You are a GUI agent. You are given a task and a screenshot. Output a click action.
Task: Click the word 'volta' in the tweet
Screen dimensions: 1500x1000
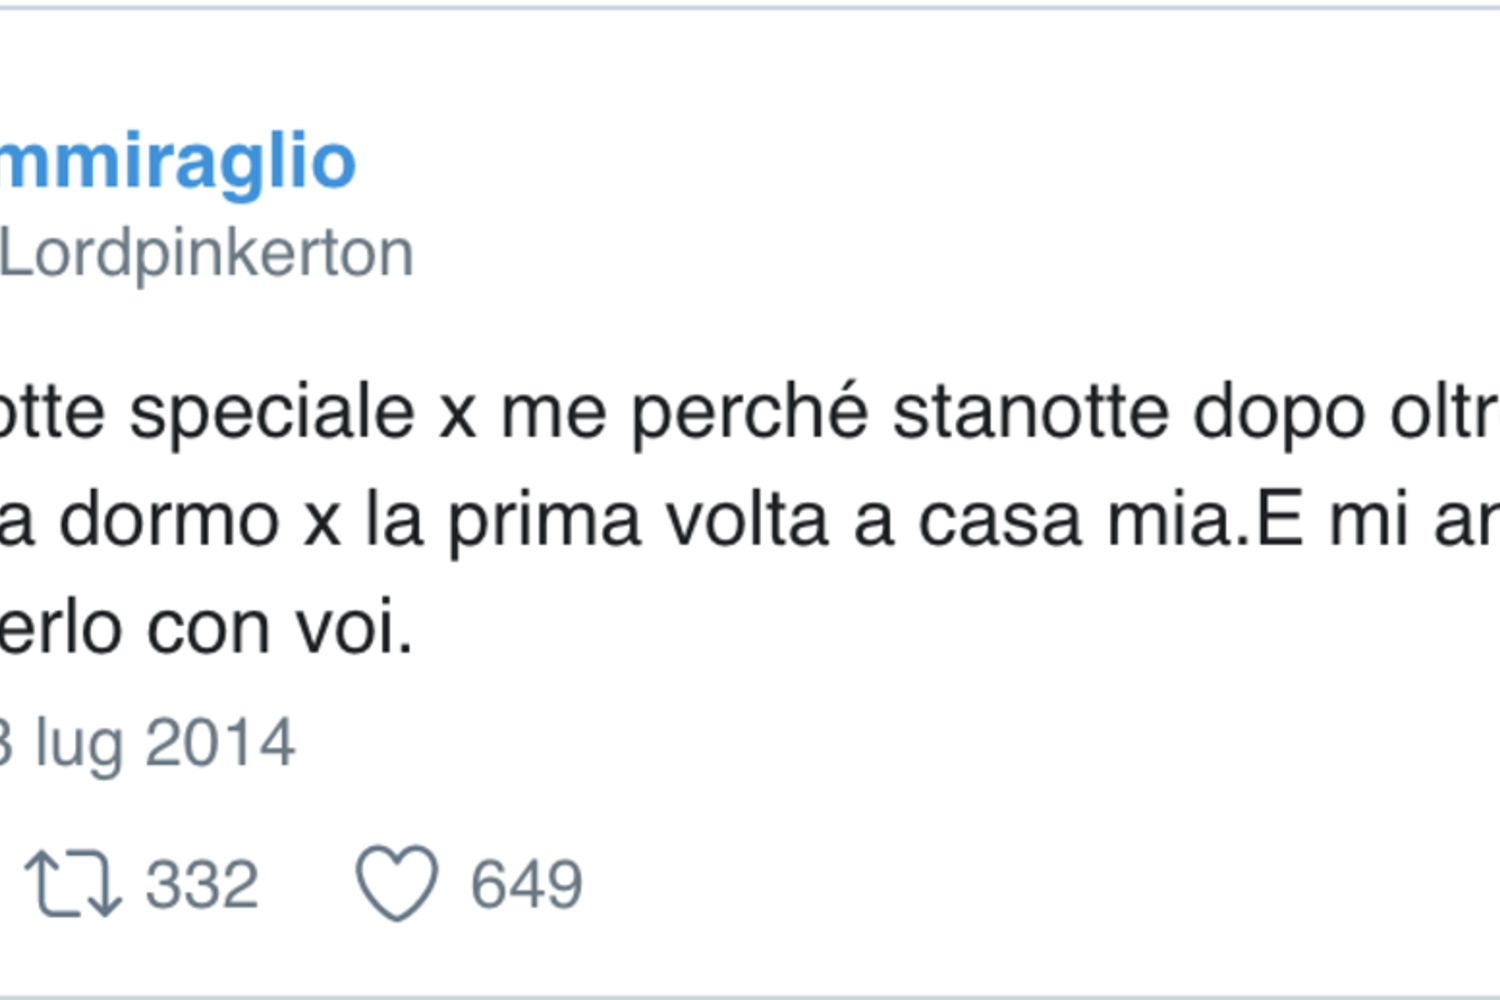[x=748, y=521]
